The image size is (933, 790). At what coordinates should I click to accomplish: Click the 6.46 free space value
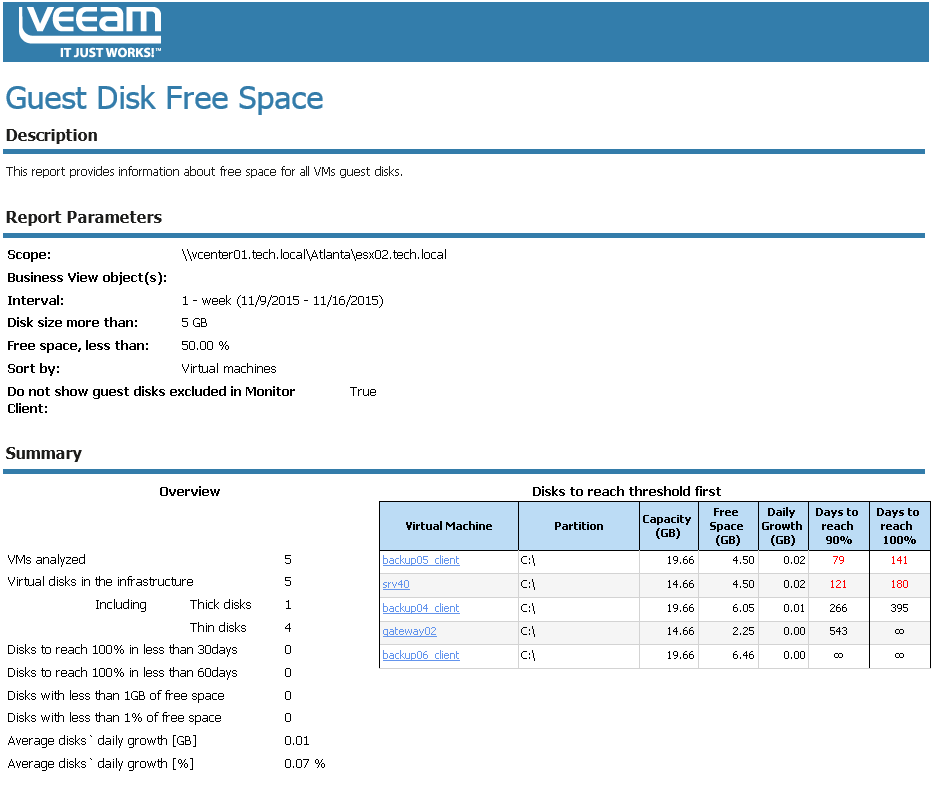(743, 655)
